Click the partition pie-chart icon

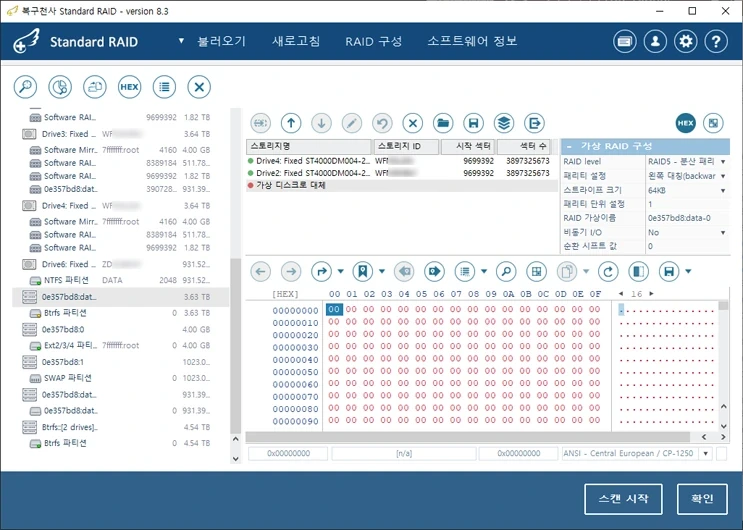pos(60,87)
